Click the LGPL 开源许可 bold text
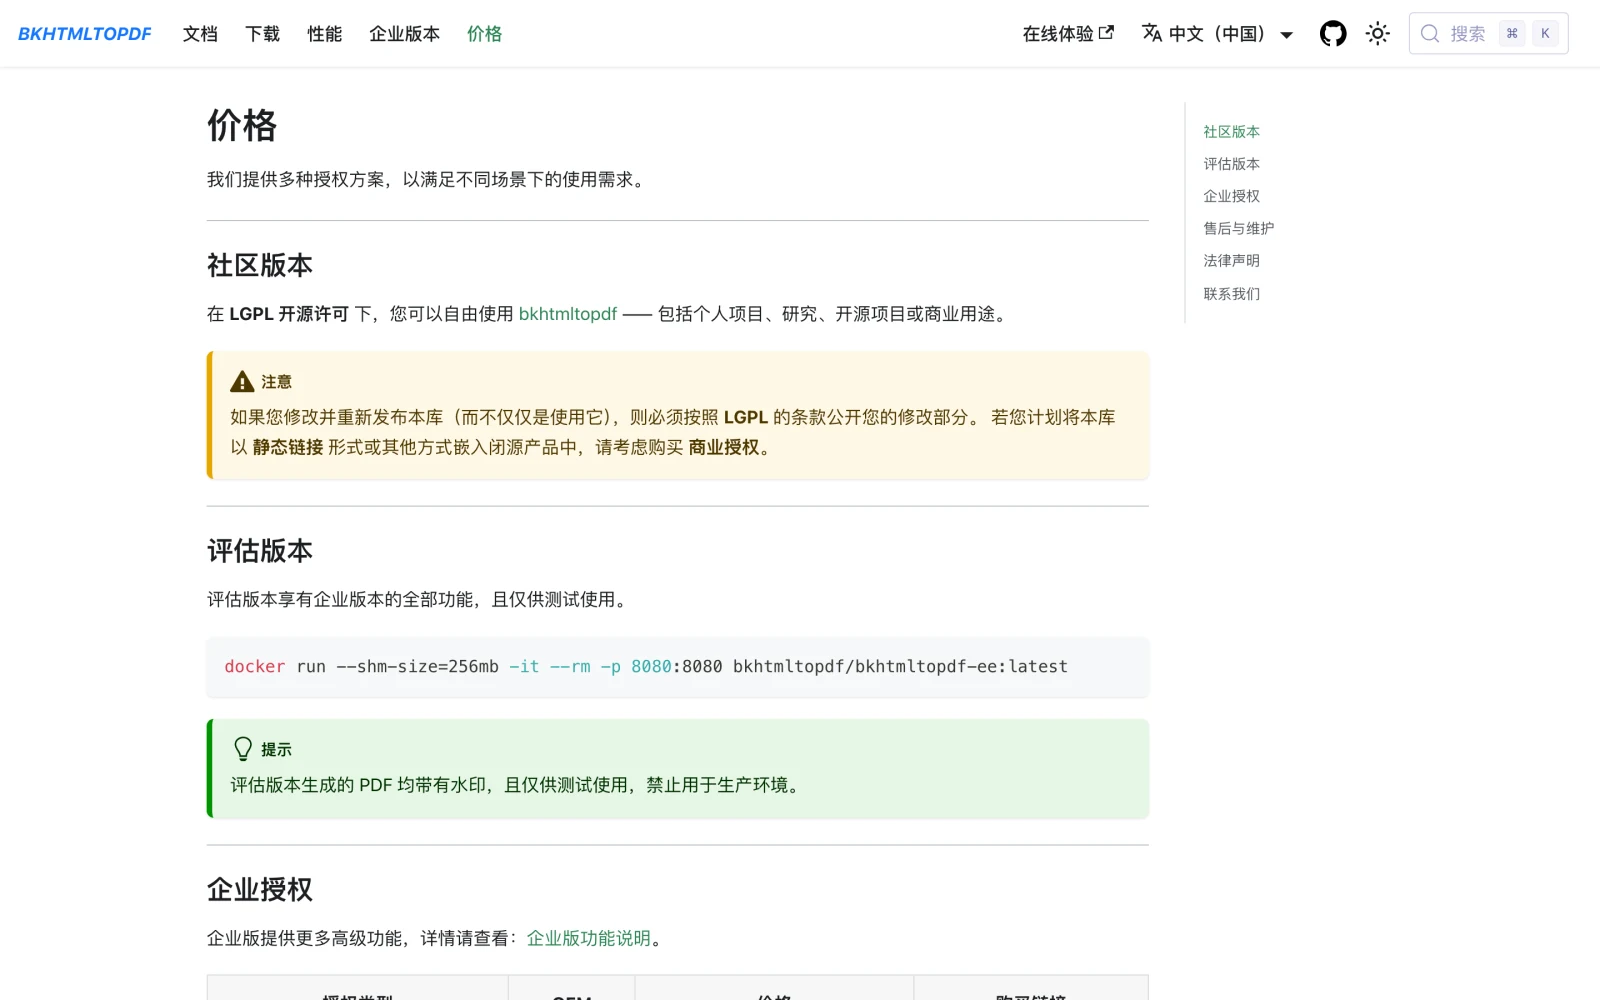 pyautogui.click(x=289, y=314)
